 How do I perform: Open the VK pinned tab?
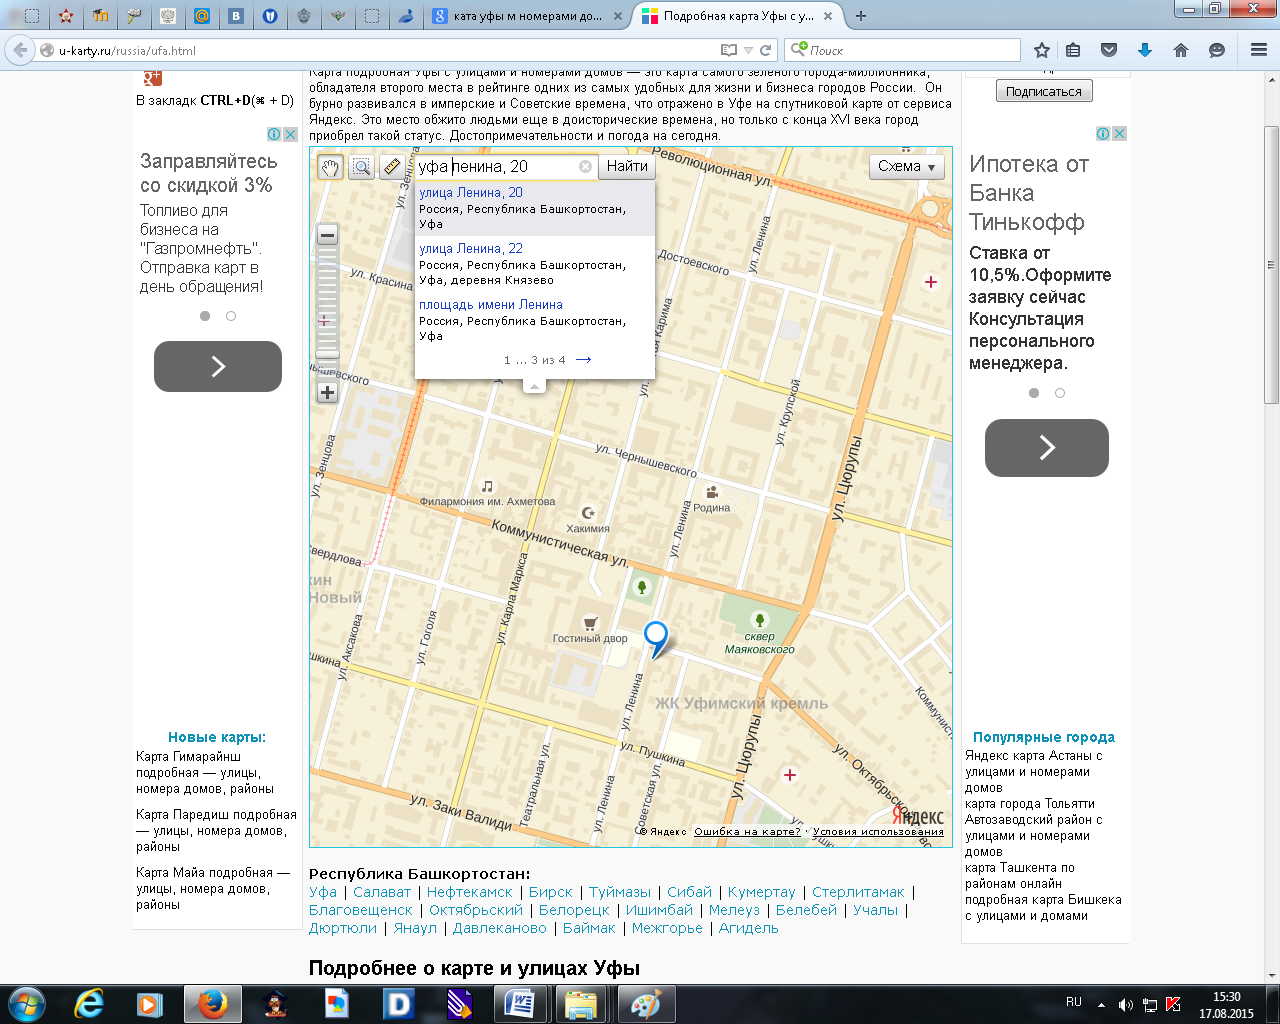pyautogui.click(x=236, y=16)
